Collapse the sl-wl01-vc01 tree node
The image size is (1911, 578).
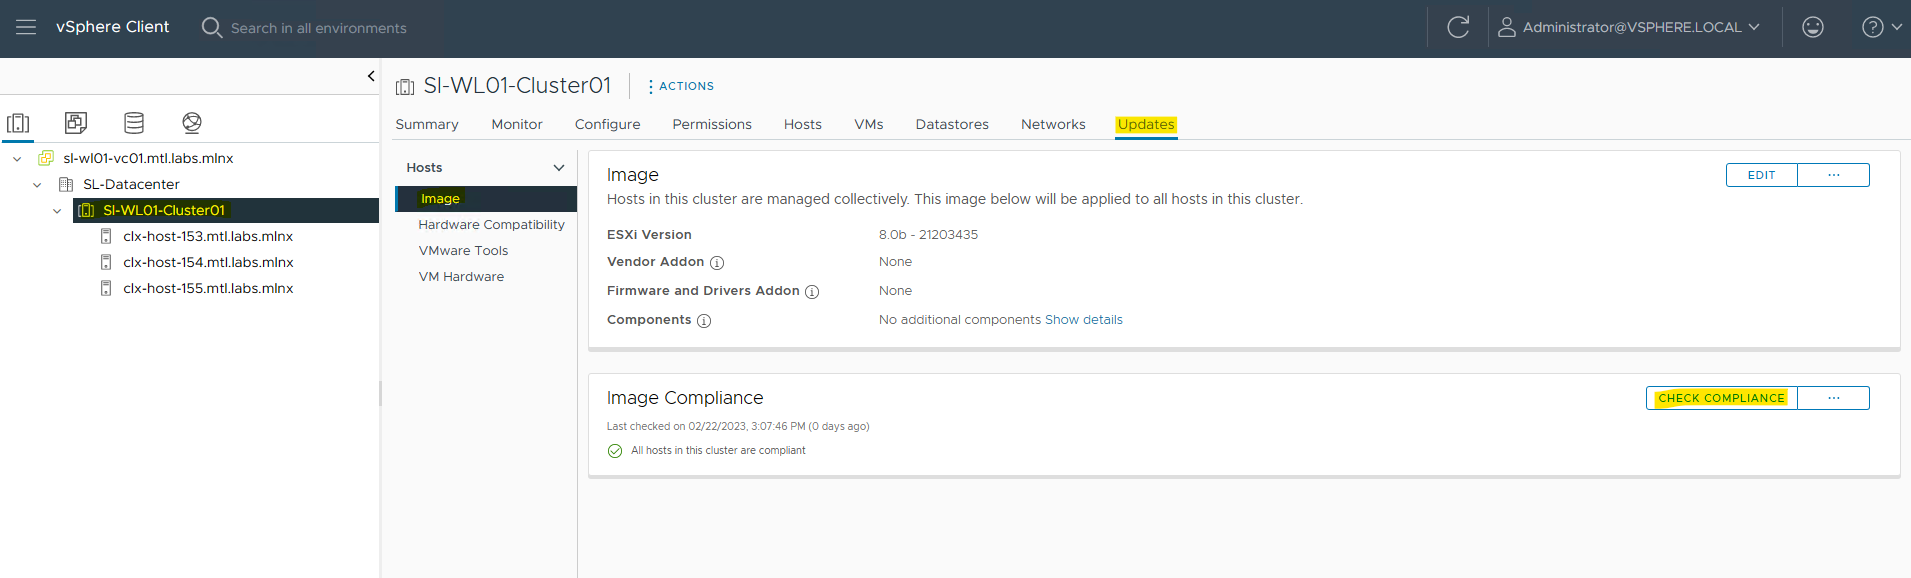(x=17, y=158)
